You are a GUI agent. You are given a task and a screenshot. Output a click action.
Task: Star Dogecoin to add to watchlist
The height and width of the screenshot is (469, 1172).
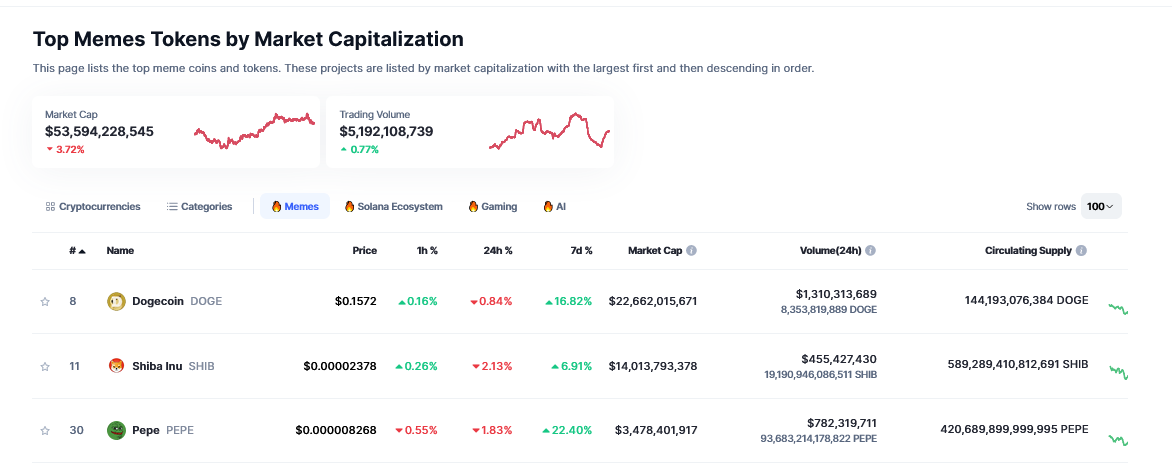click(44, 301)
